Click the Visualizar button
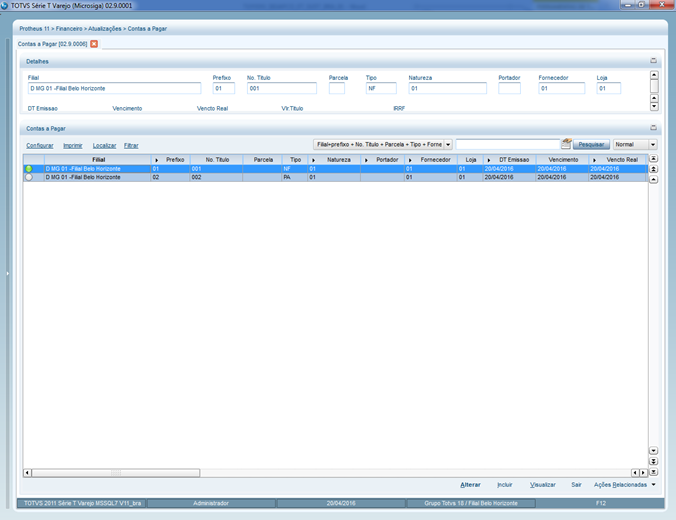Screen dimensions: 676x520 pos(543,485)
